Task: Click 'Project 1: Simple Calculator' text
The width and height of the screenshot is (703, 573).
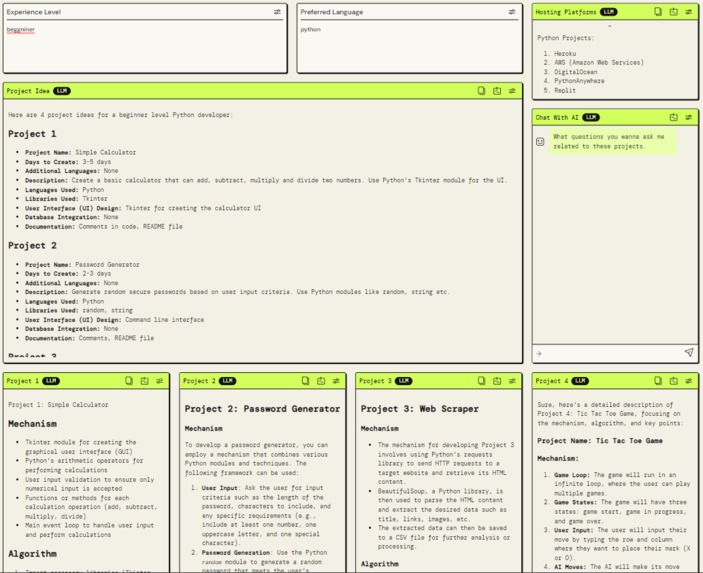Action: point(58,405)
